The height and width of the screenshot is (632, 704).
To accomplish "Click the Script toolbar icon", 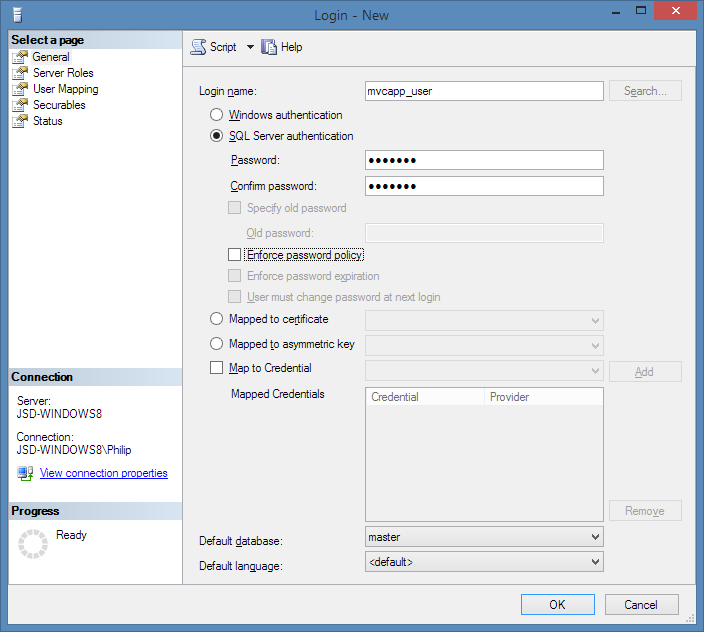I will (x=198, y=47).
